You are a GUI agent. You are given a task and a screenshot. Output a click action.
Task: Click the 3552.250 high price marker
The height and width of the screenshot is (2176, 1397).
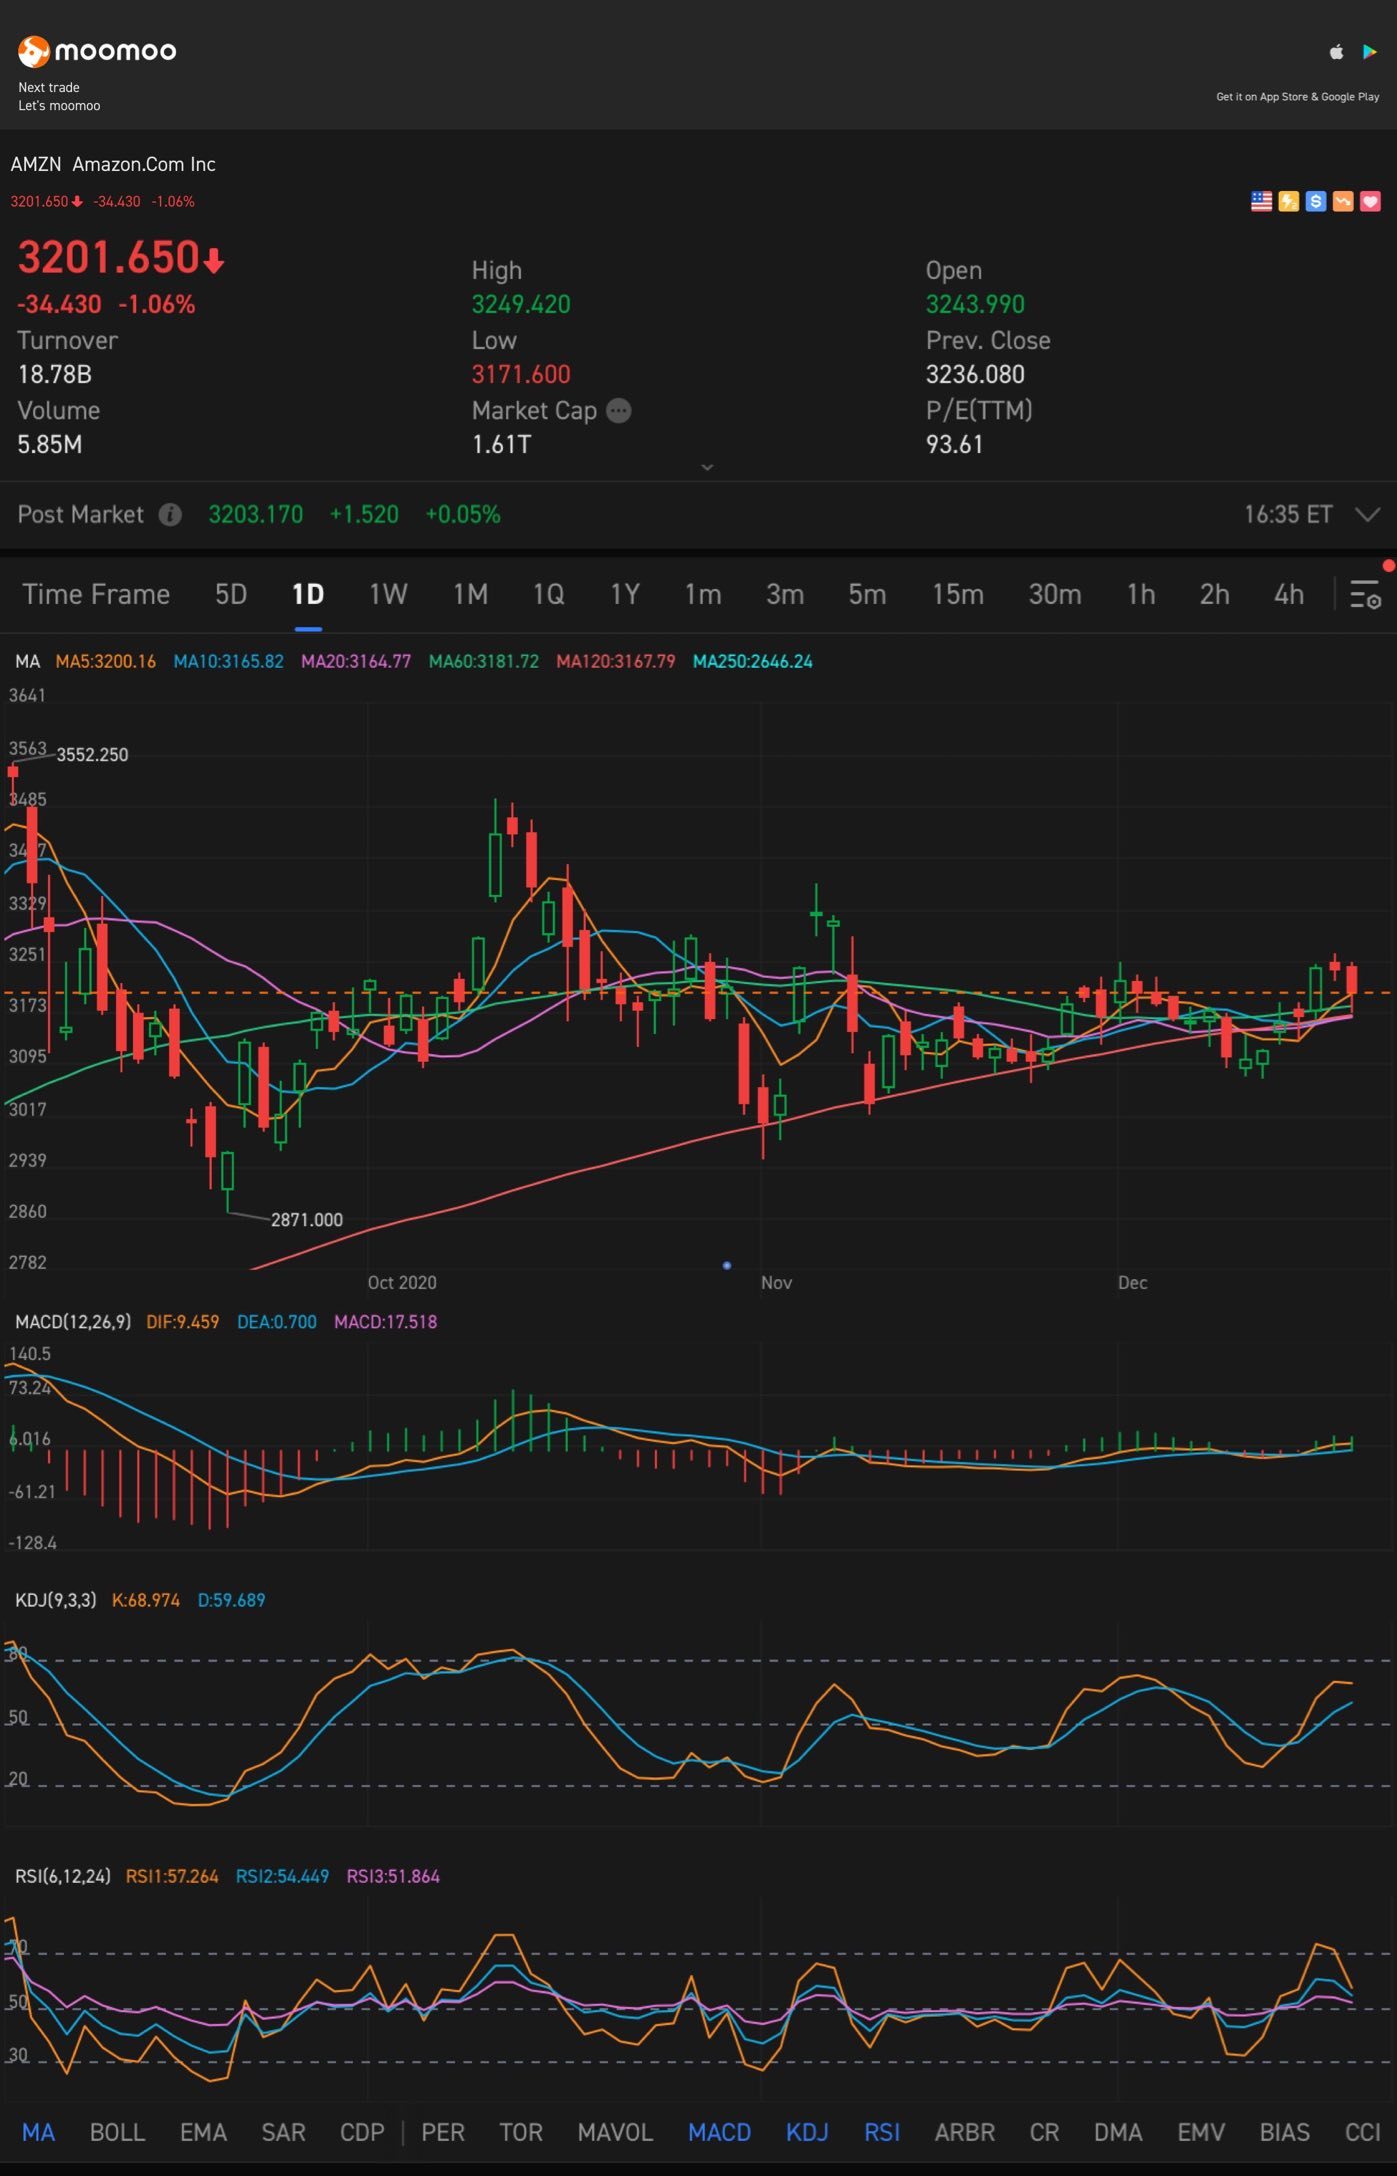(92, 755)
